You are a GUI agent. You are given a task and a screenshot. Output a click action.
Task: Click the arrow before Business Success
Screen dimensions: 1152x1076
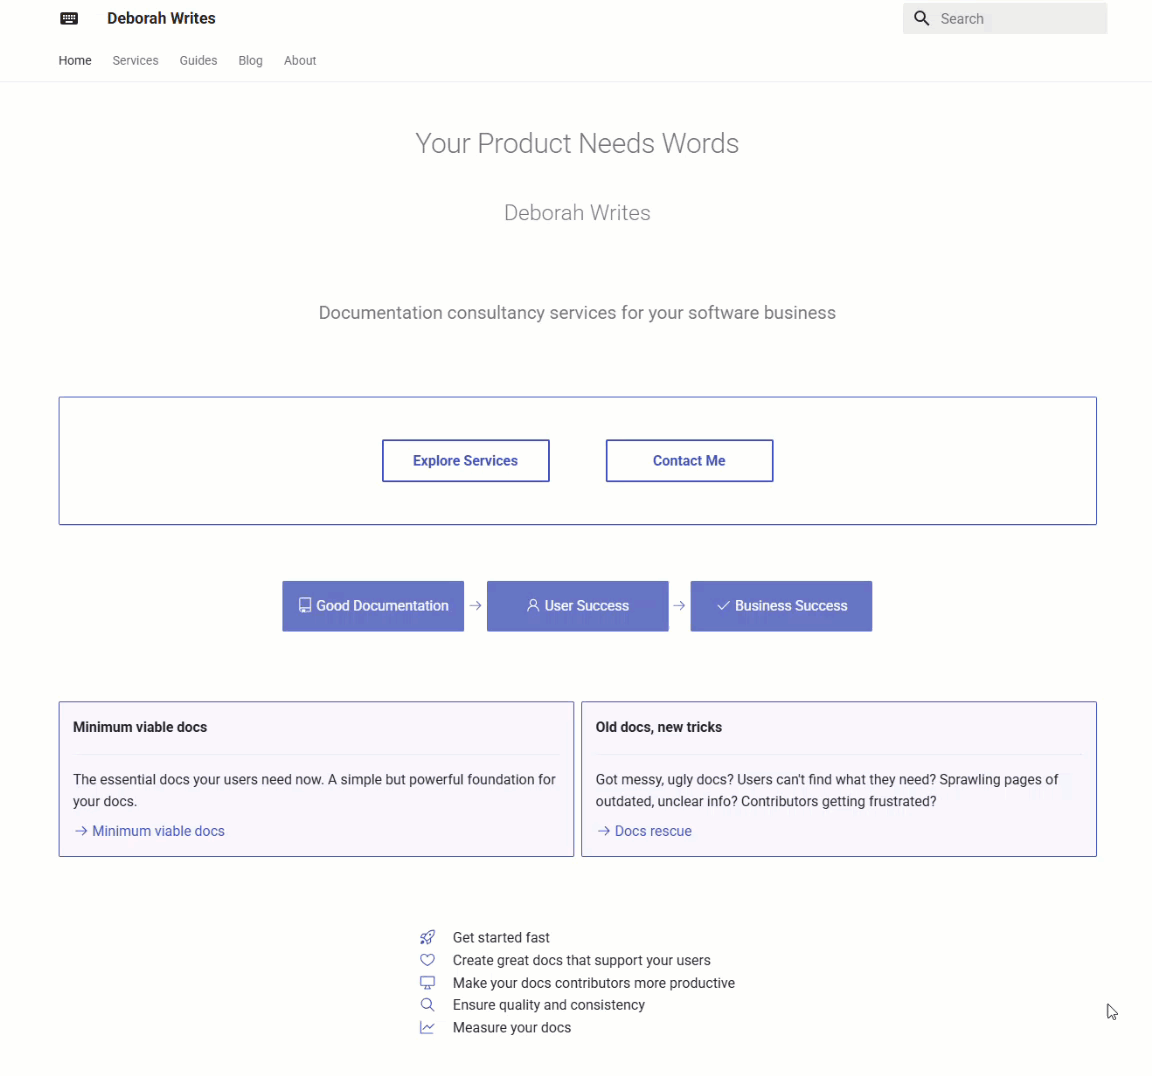679,606
